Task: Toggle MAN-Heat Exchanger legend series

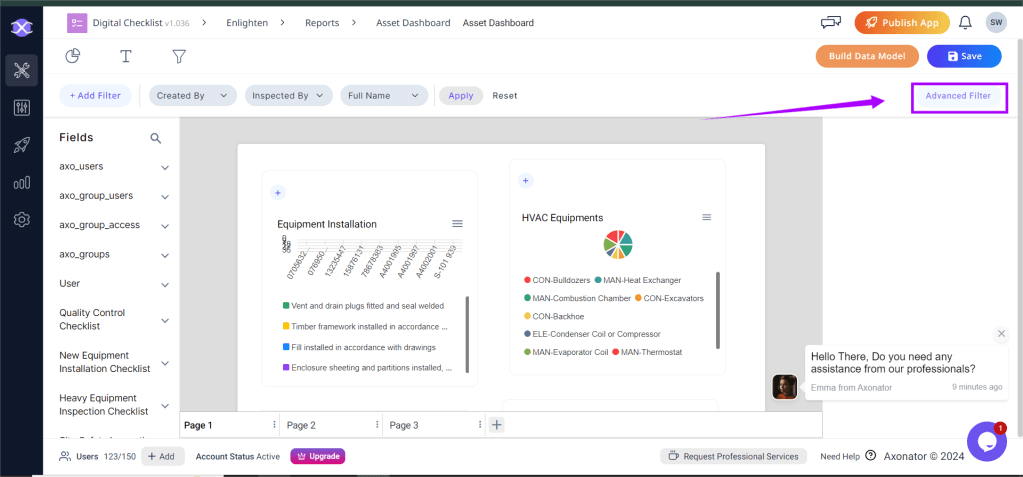Action: [638, 280]
